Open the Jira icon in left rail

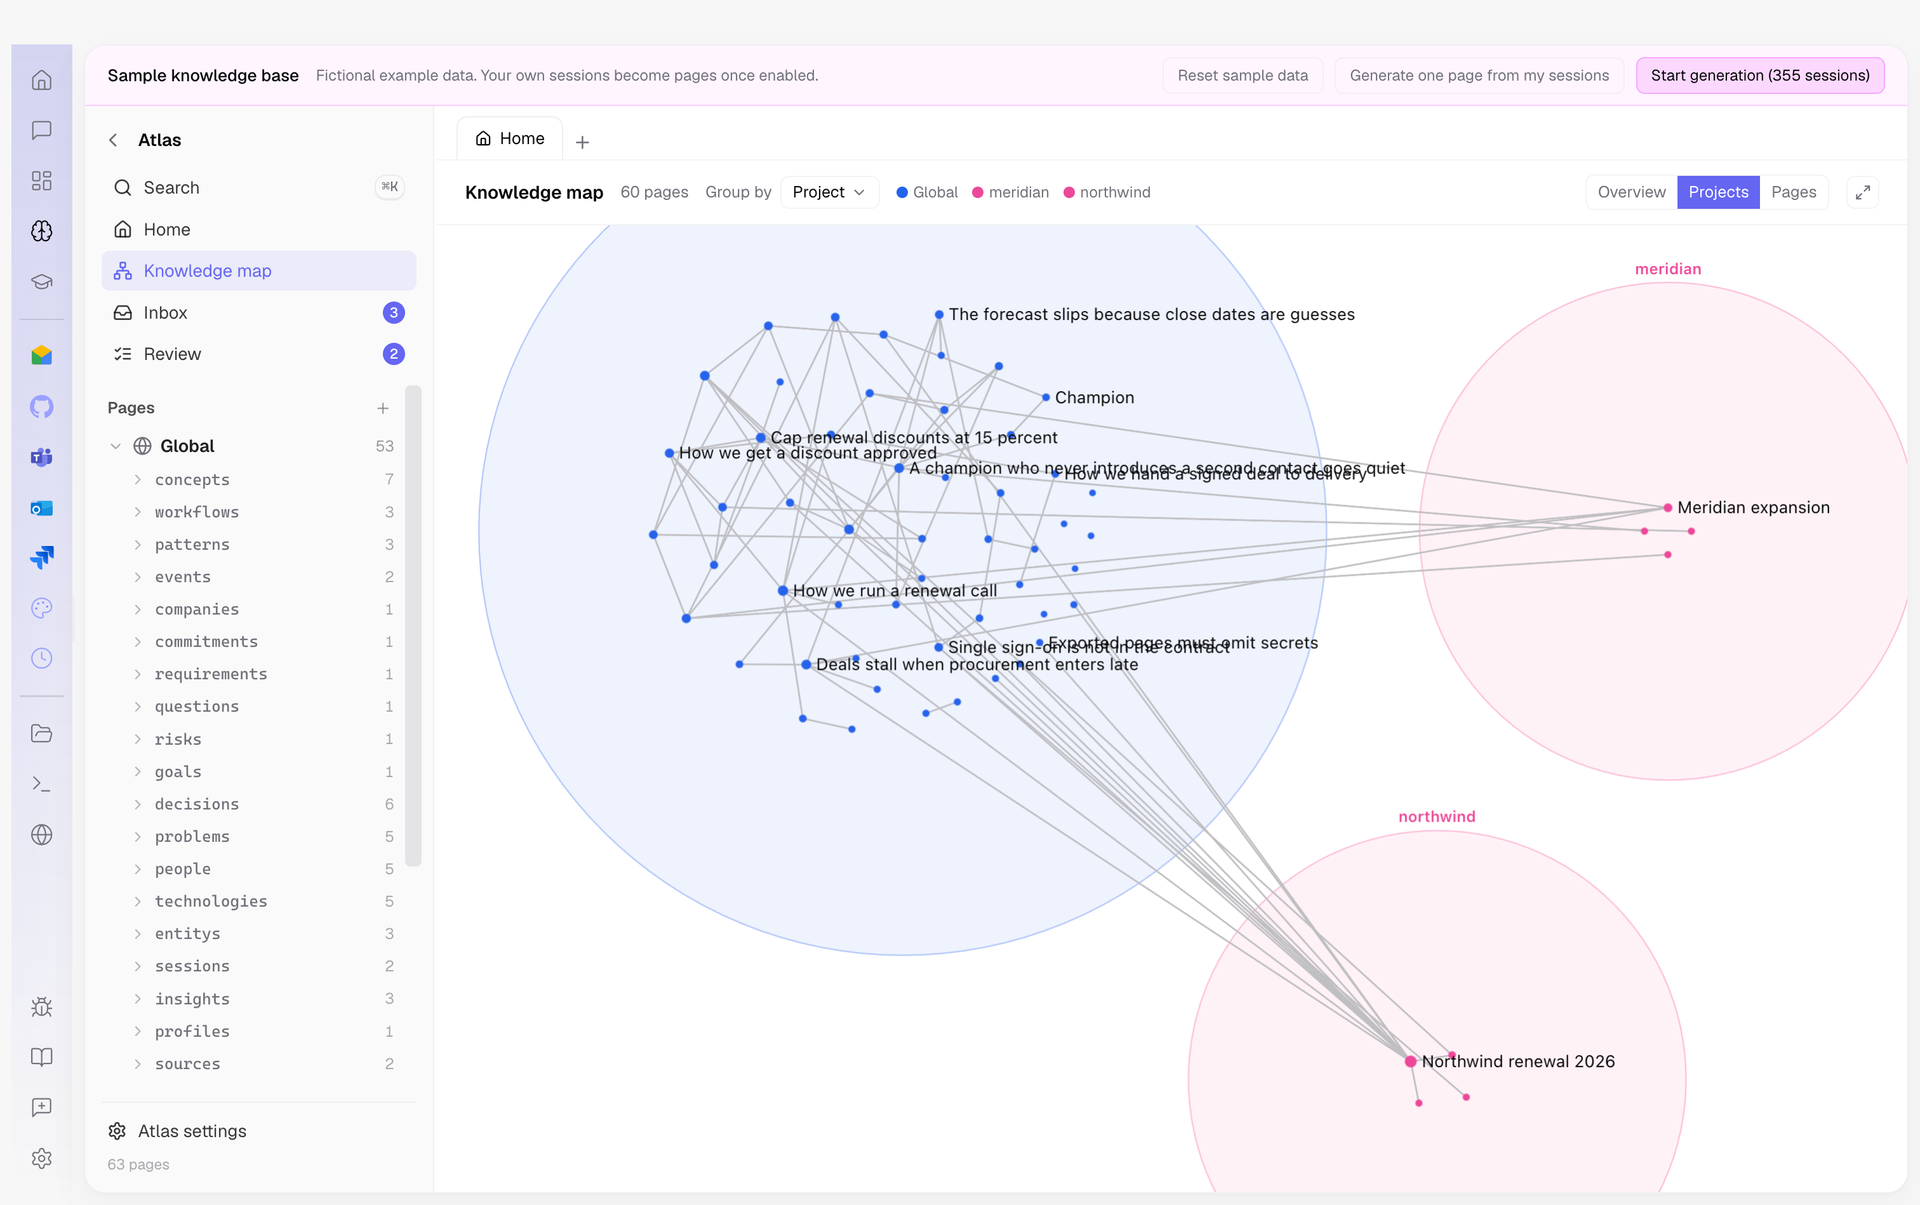[x=41, y=557]
